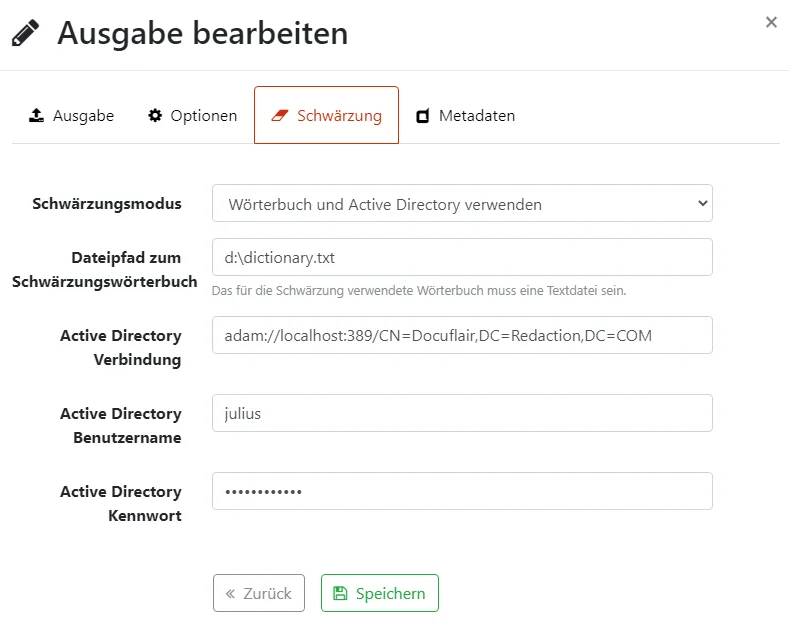The height and width of the screenshot is (626, 789).
Task: Click into the Active Directory Kennwort field
Action: click(x=462, y=491)
